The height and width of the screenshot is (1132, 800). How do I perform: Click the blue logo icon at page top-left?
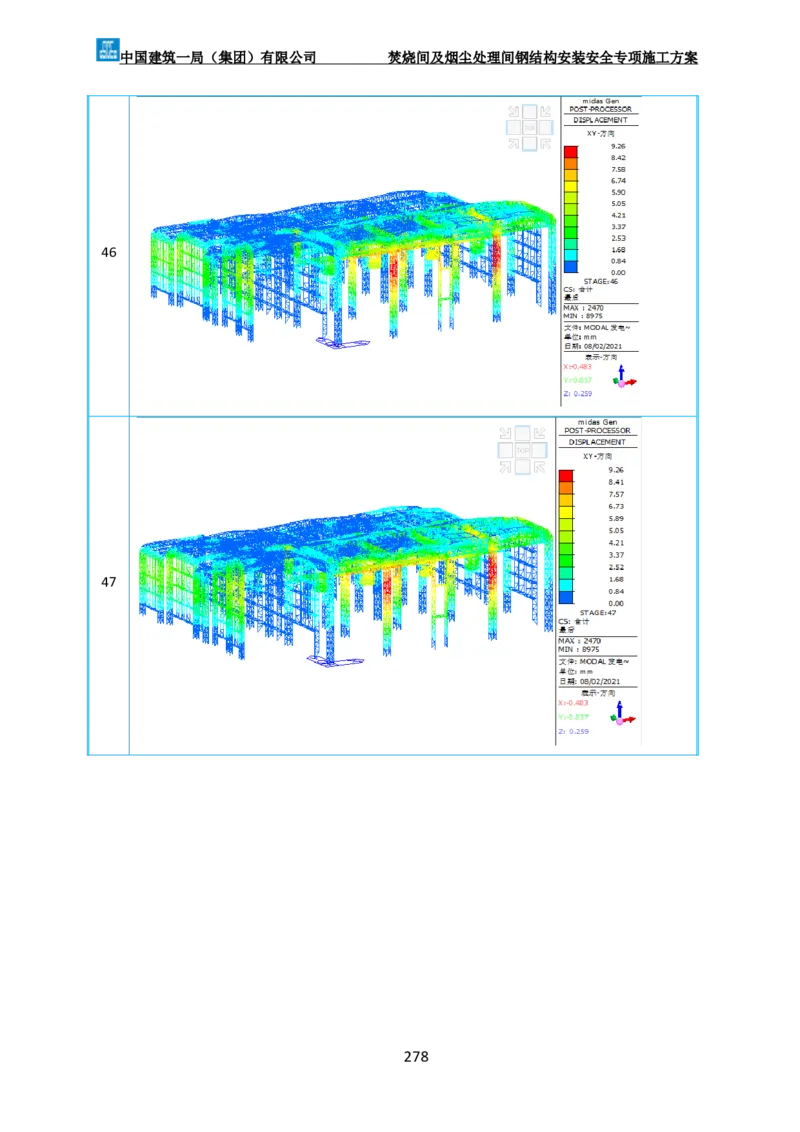click(x=107, y=48)
